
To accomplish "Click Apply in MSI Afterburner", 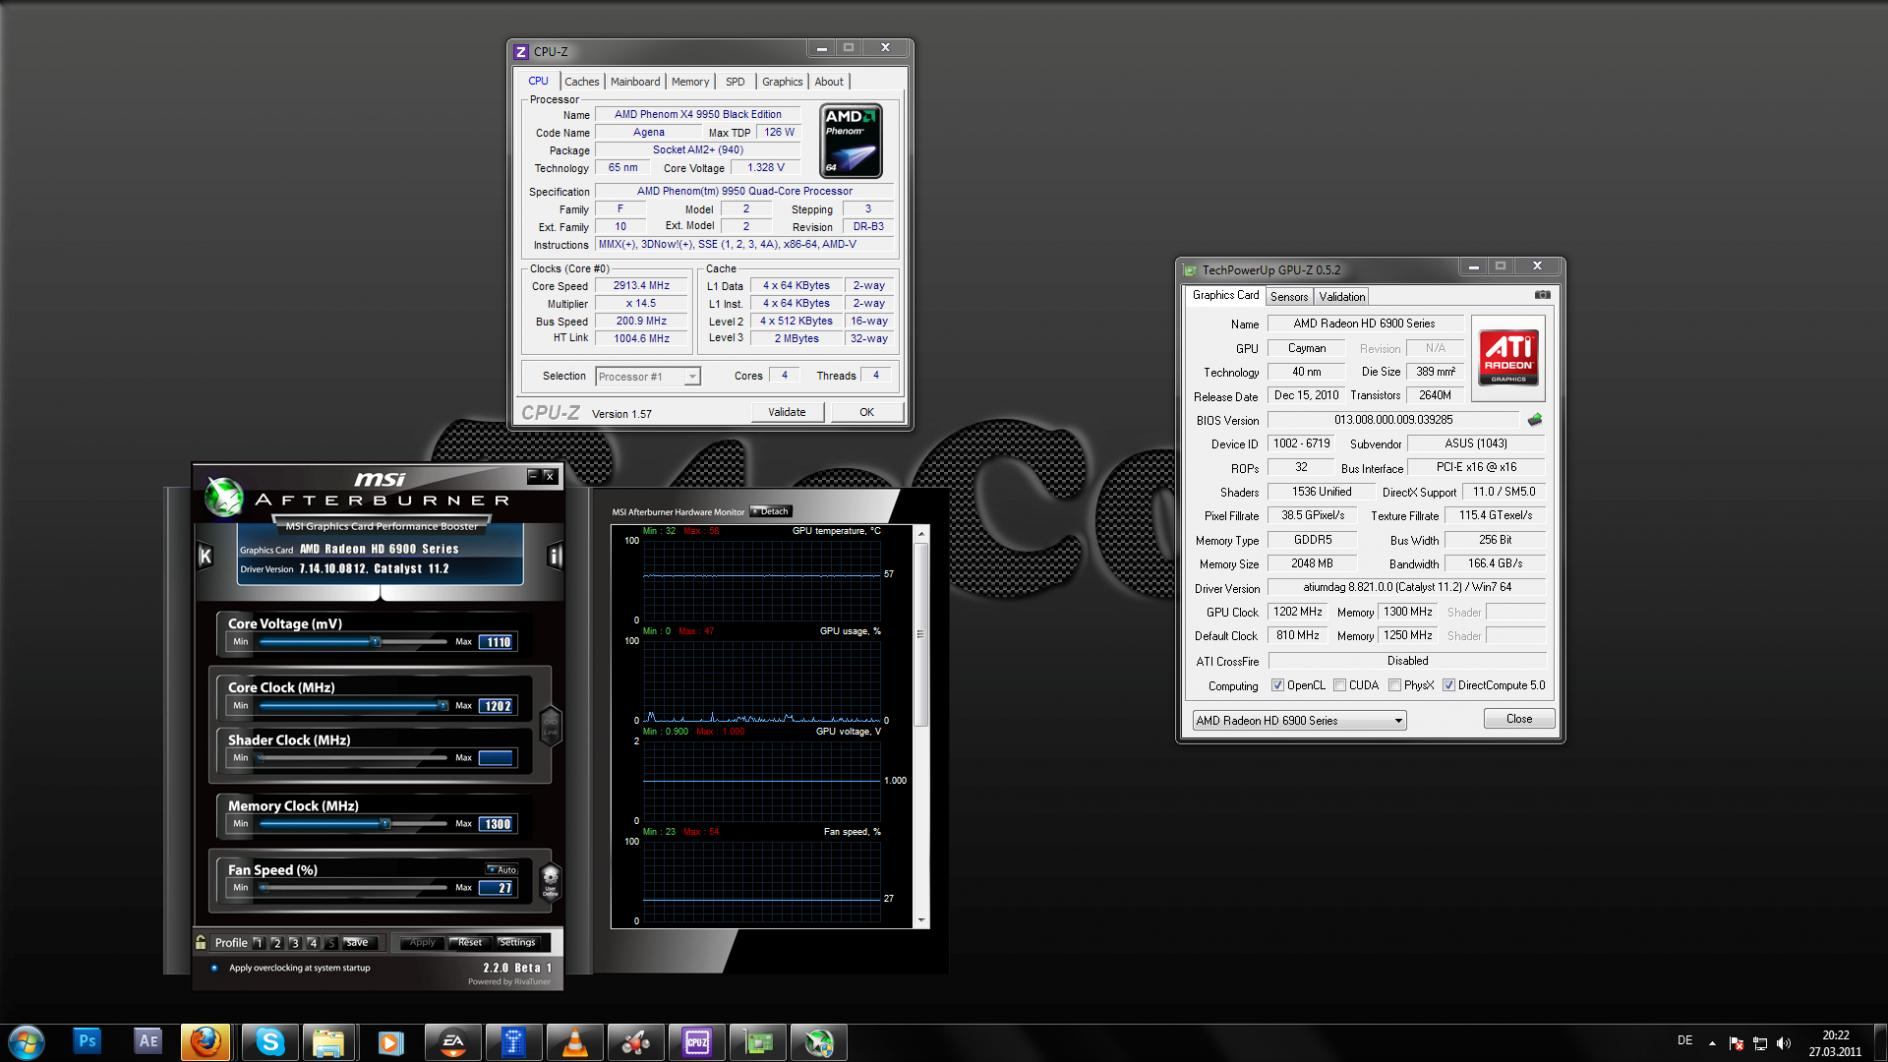I will click(x=422, y=942).
